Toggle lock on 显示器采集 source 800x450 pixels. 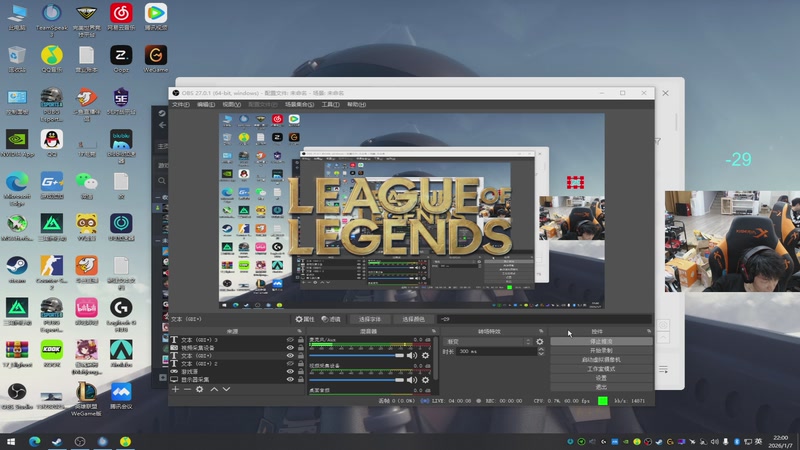(x=301, y=380)
